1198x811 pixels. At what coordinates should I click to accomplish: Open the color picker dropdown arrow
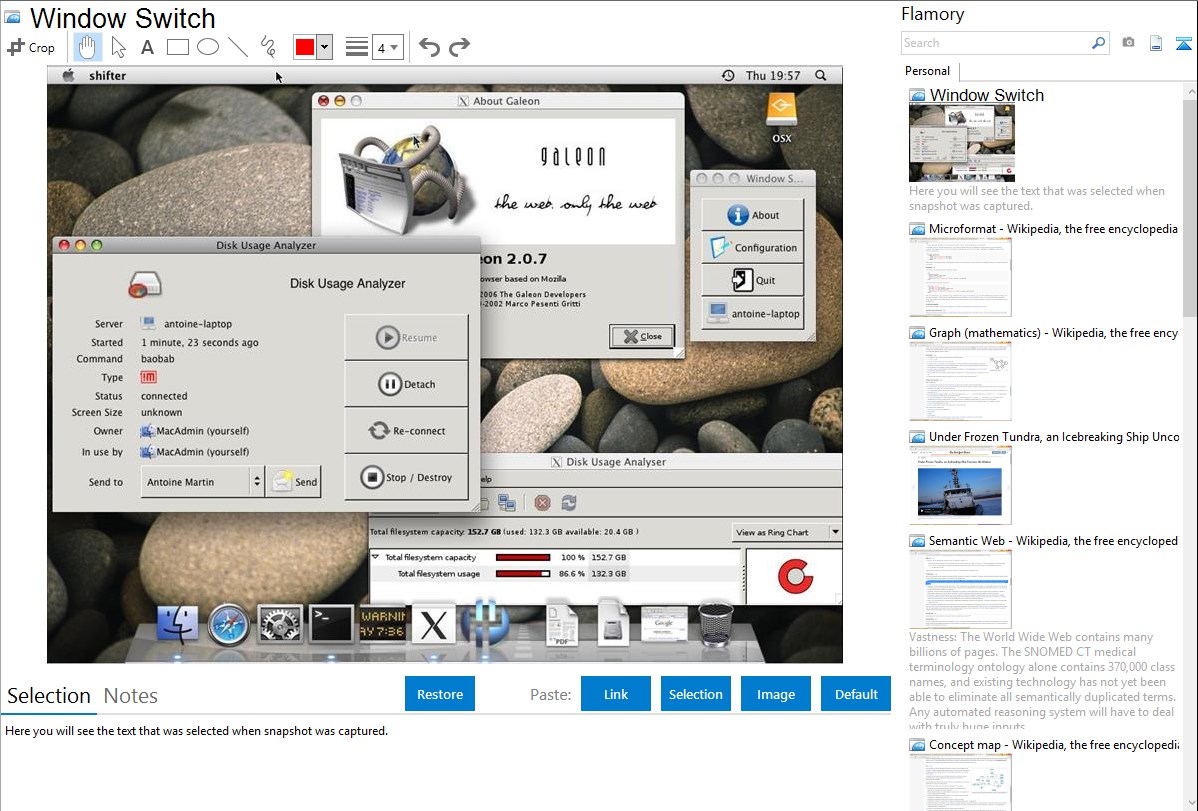pyautogui.click(x=325, y=47)
